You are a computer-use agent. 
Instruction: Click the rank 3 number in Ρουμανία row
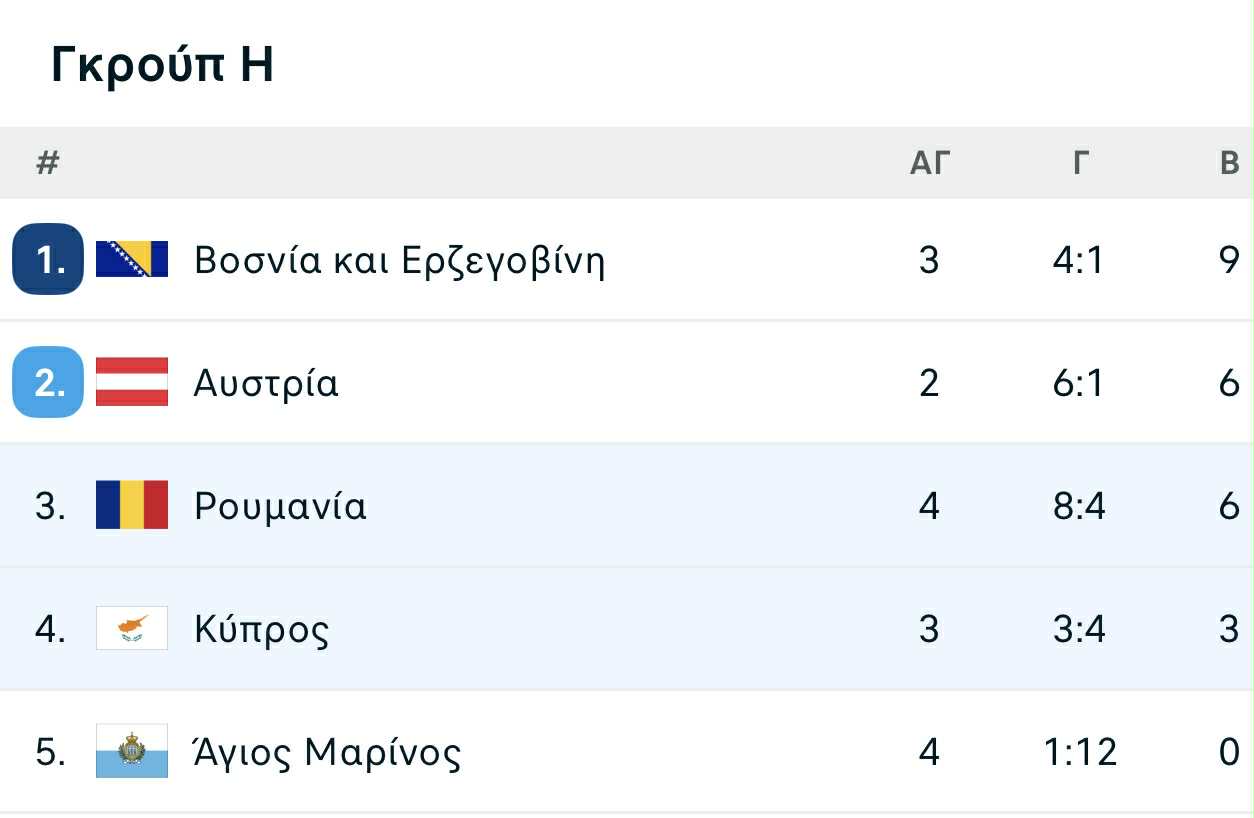pos(50,506)
